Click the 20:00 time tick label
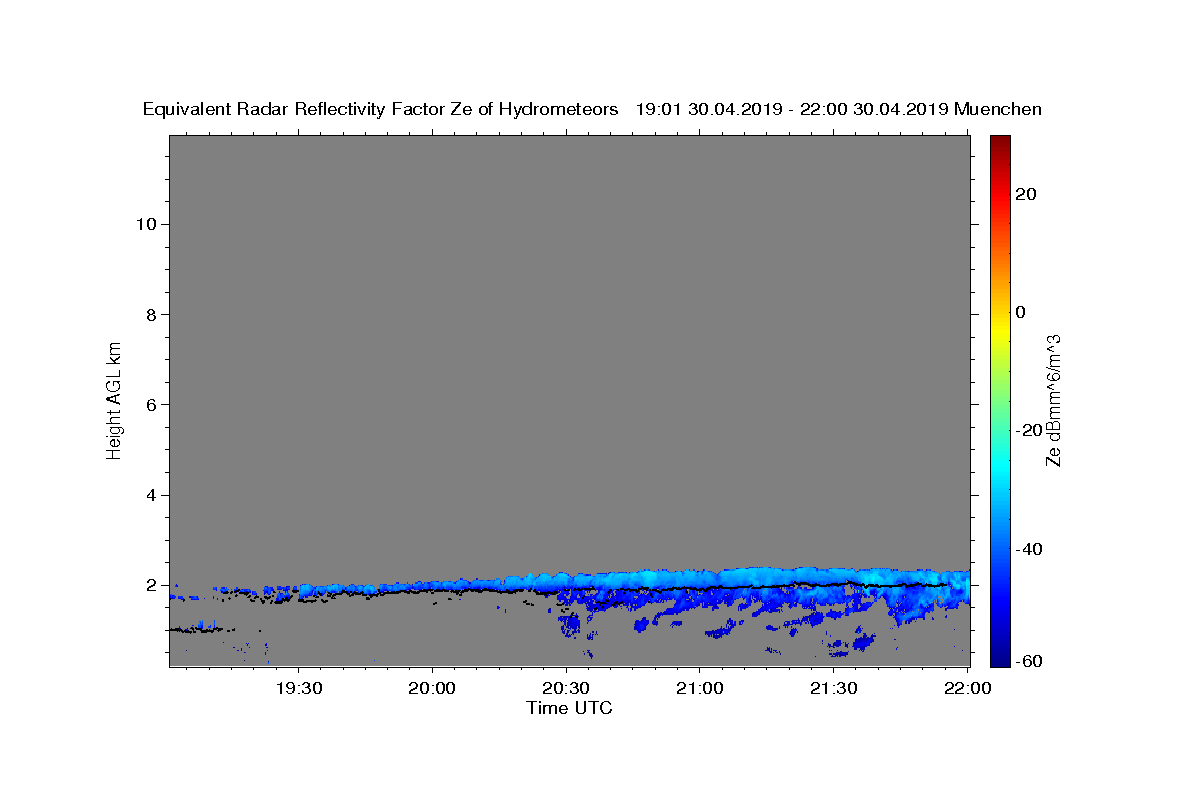The height and width of the screenshot is (800, 1200). coord(433,688)
